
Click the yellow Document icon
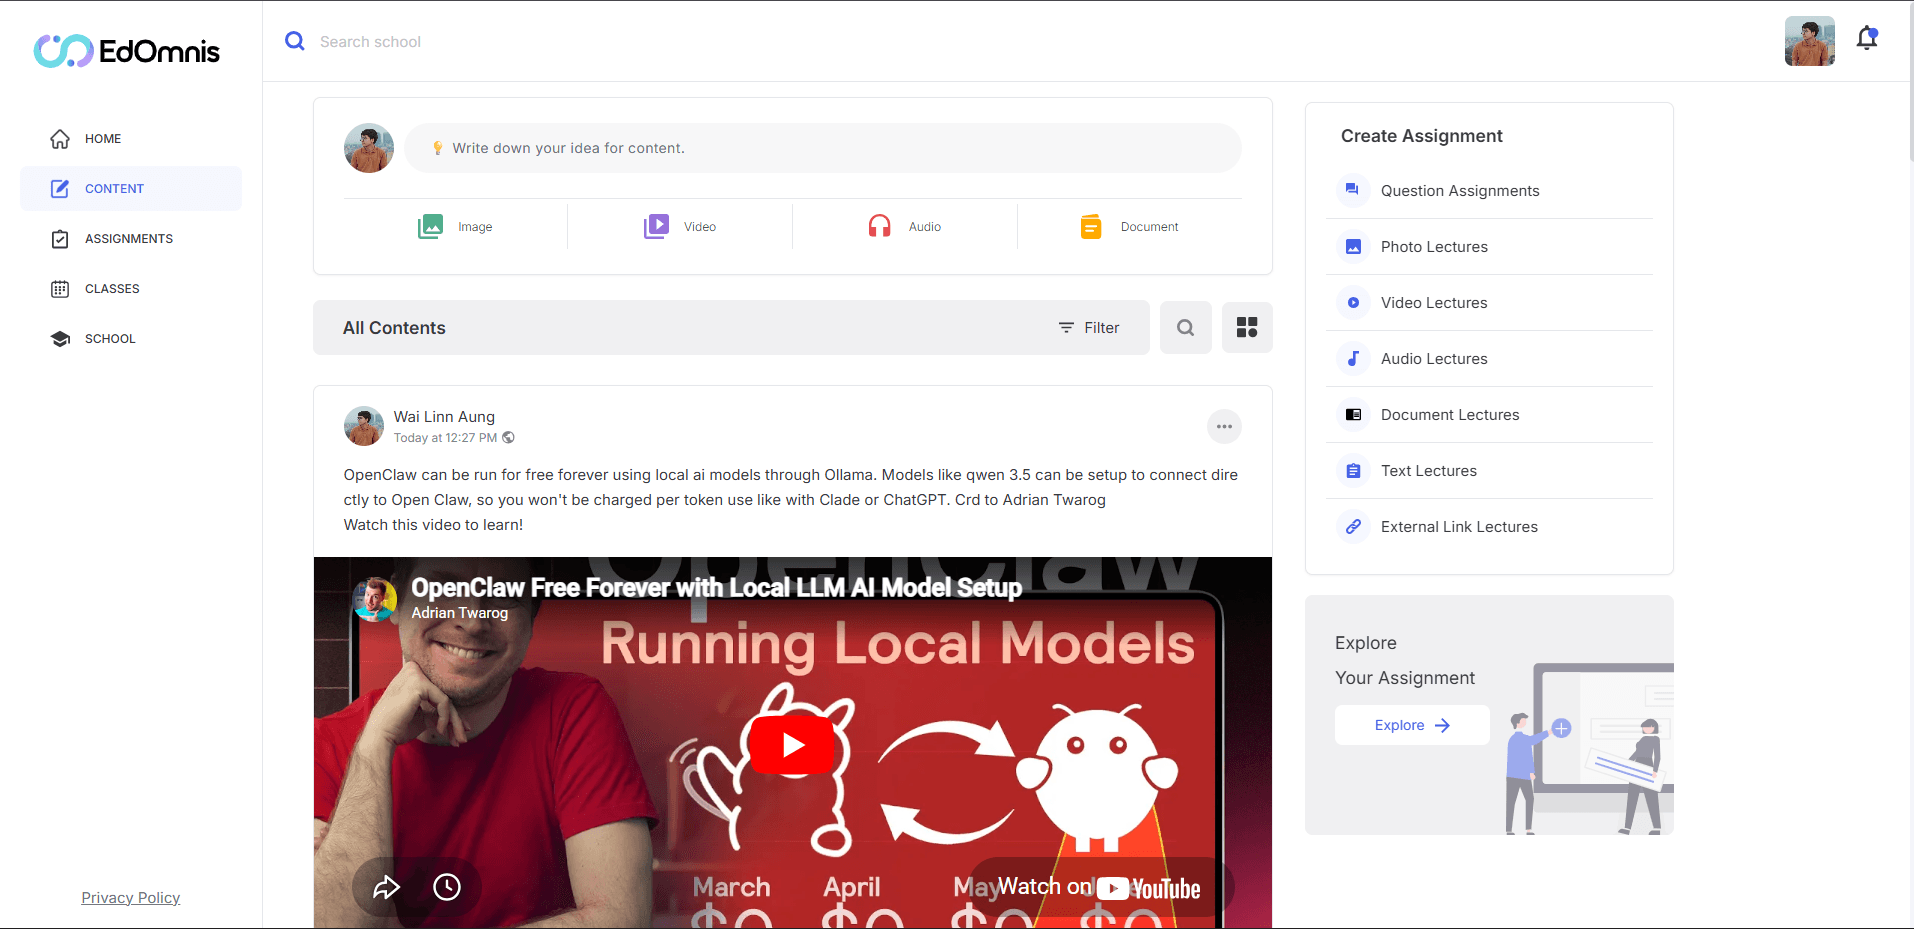1091,227
